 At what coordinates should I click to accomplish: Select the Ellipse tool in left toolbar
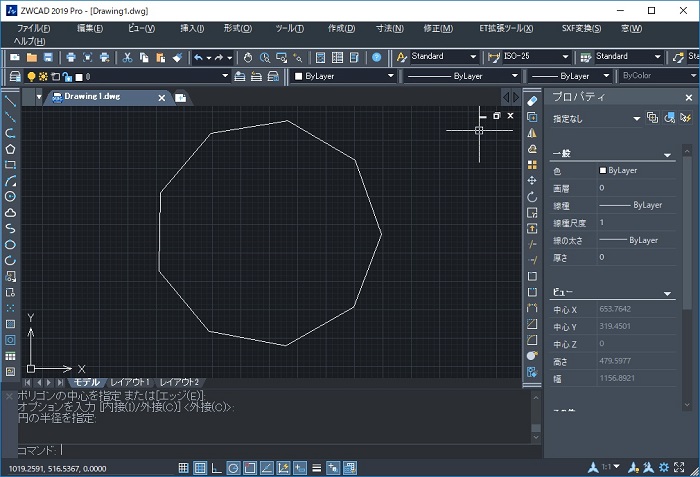(10, 245)
